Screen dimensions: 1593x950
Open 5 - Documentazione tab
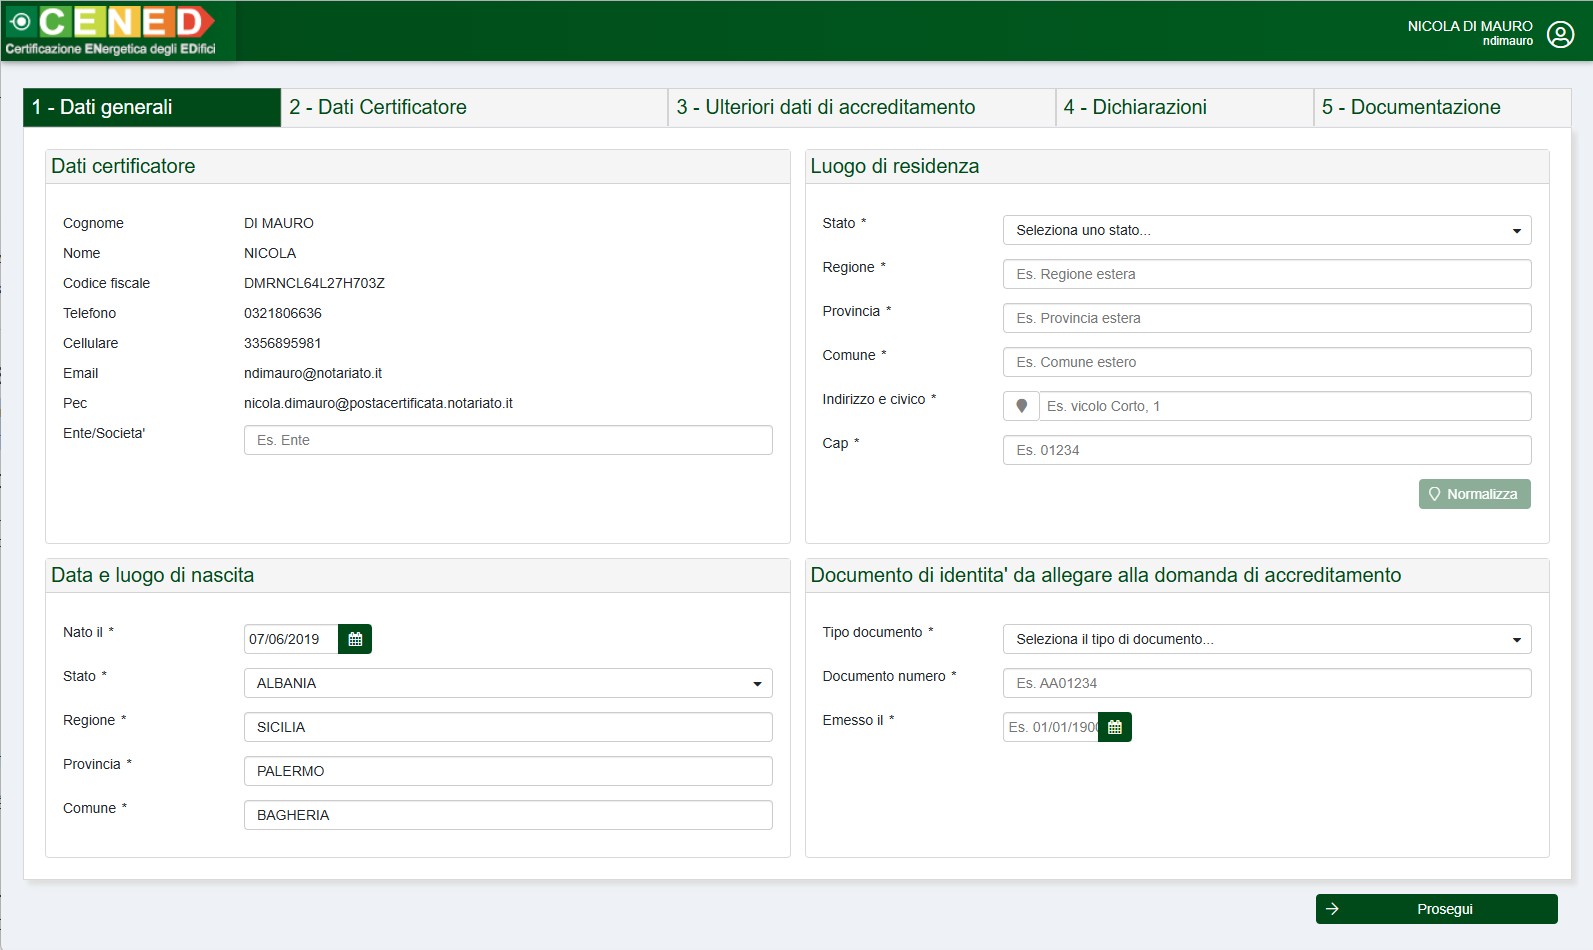click(x=1443, y=107)
